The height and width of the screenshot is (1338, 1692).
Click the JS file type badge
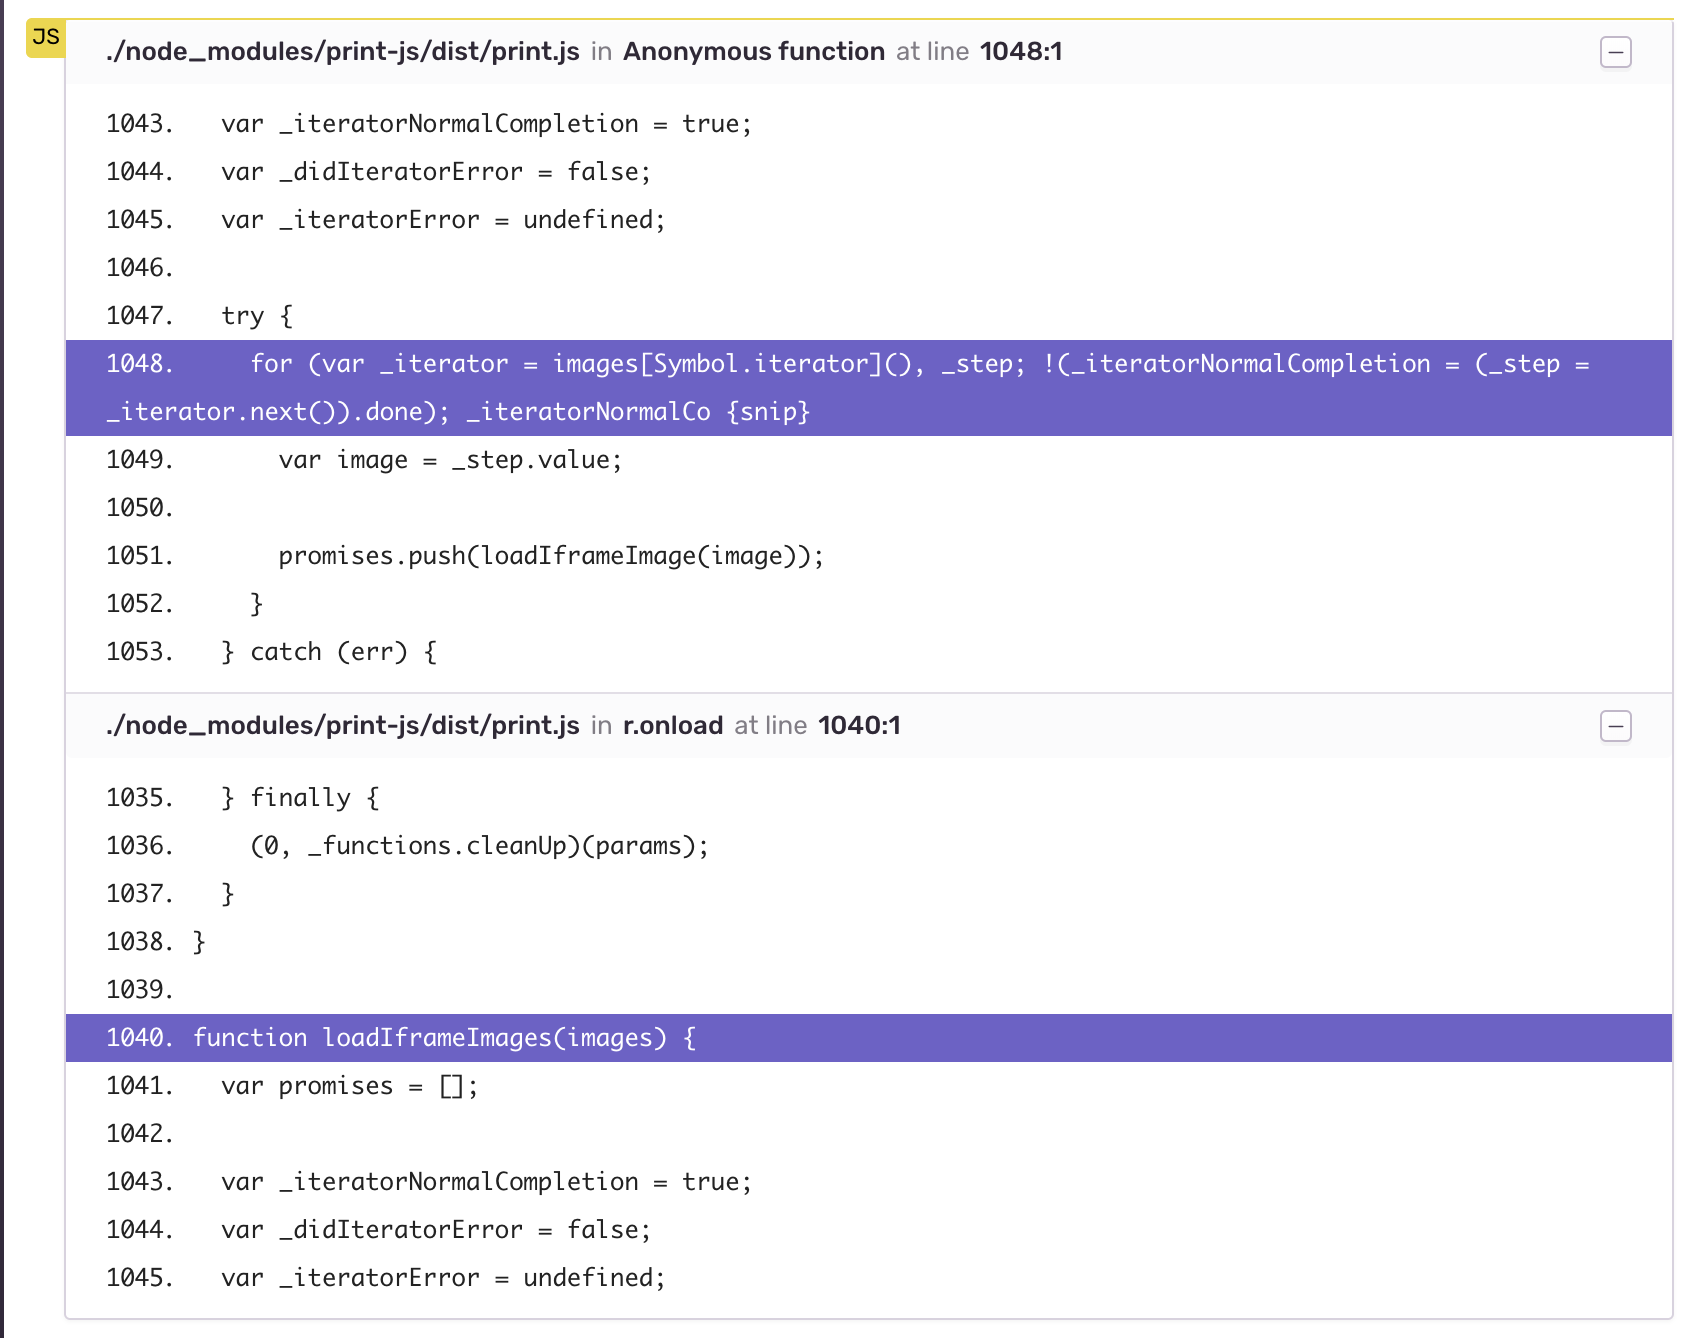44,37
